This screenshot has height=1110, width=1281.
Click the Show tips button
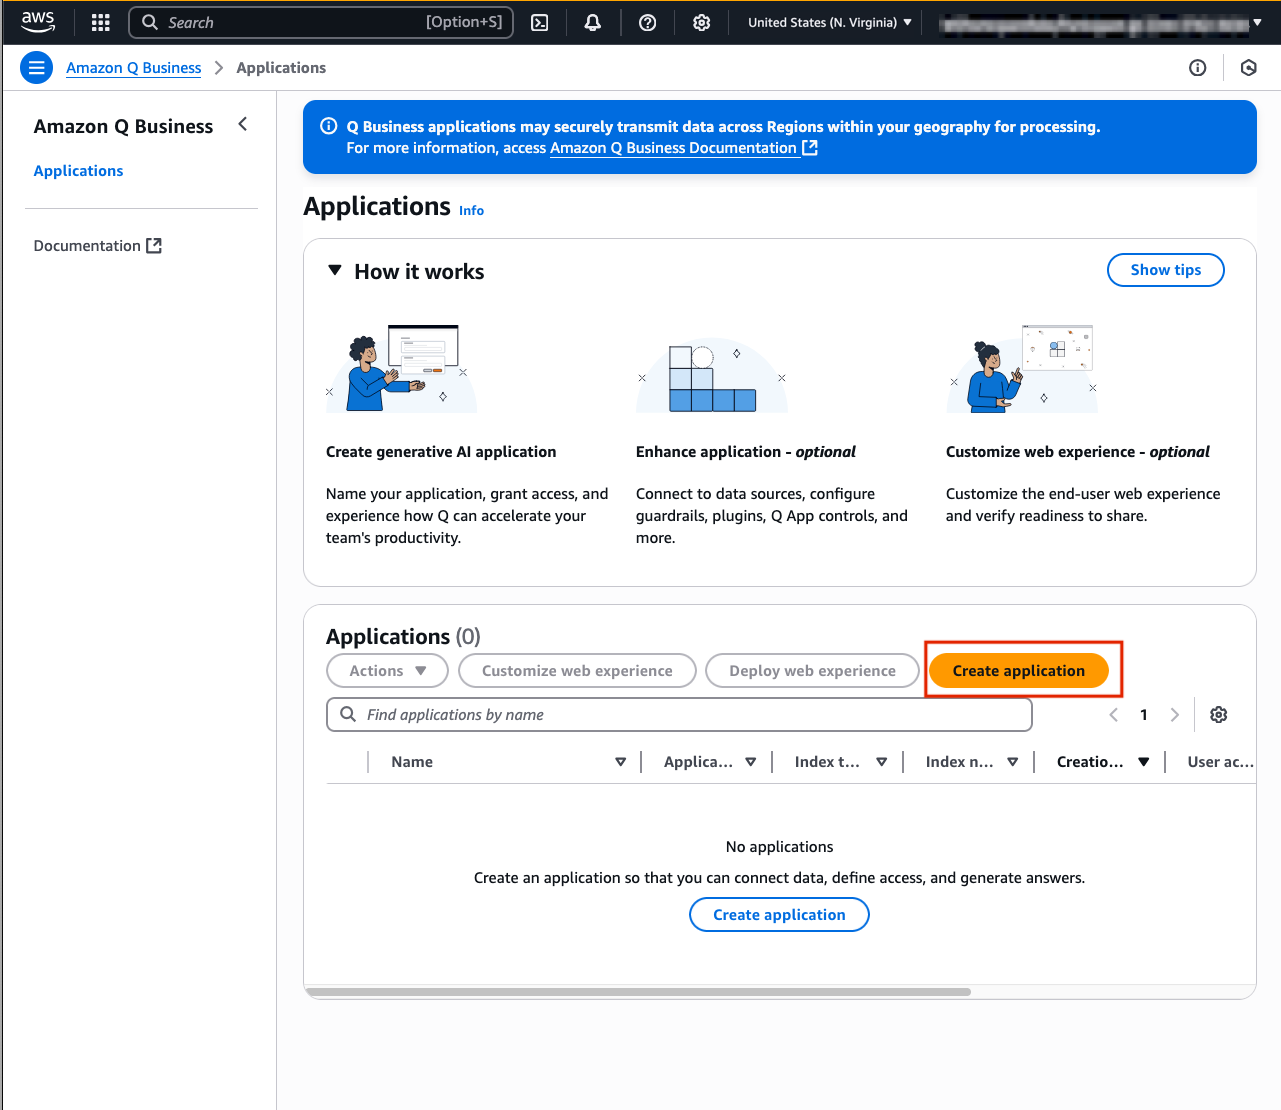[x=1165, y=270]
